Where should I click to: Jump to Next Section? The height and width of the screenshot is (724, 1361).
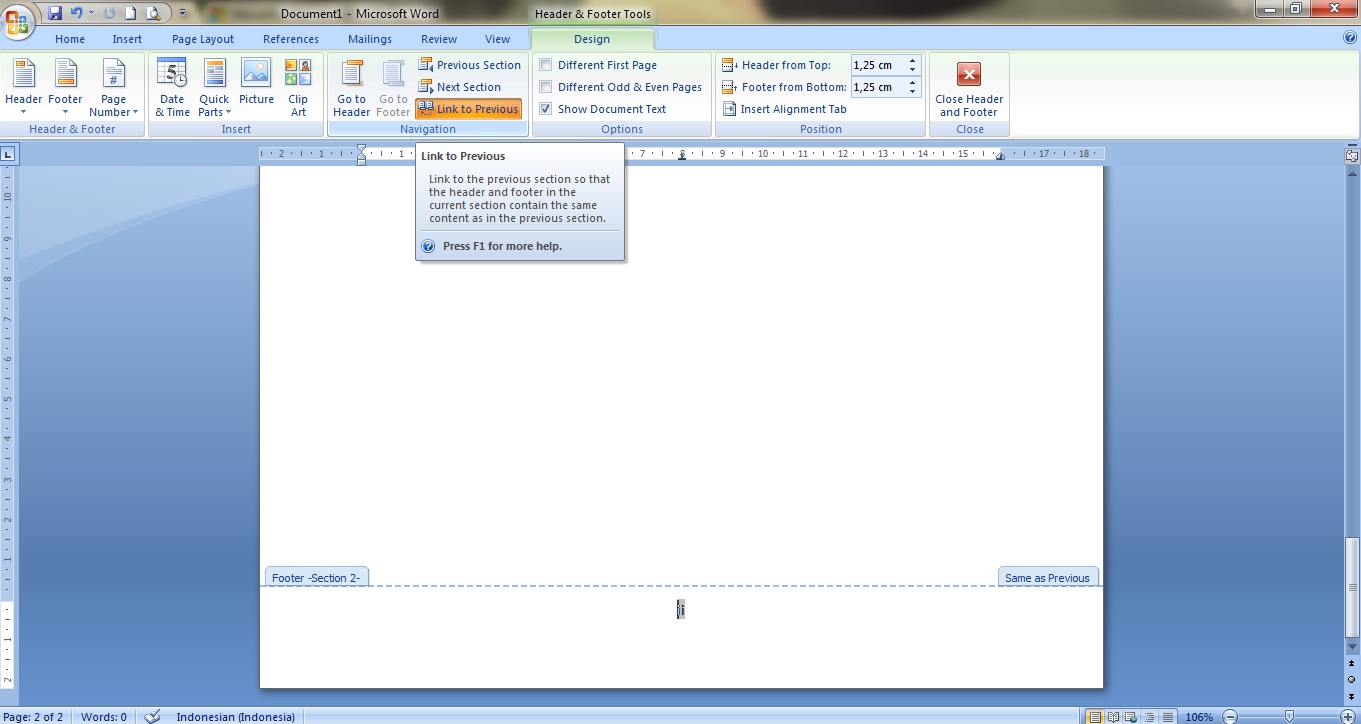tap(459, 87)
